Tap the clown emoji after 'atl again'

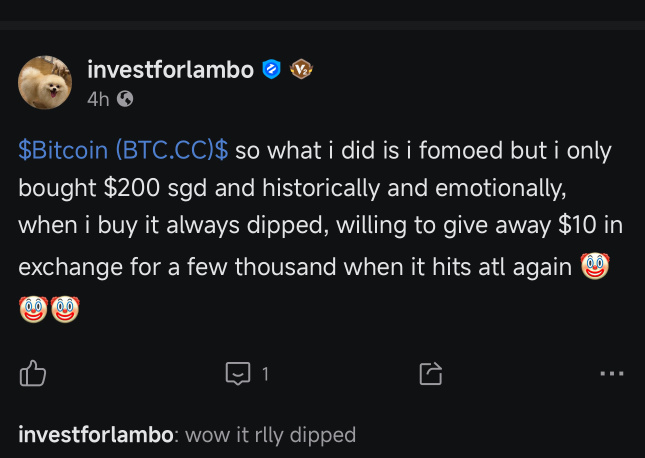coord(595,266)
